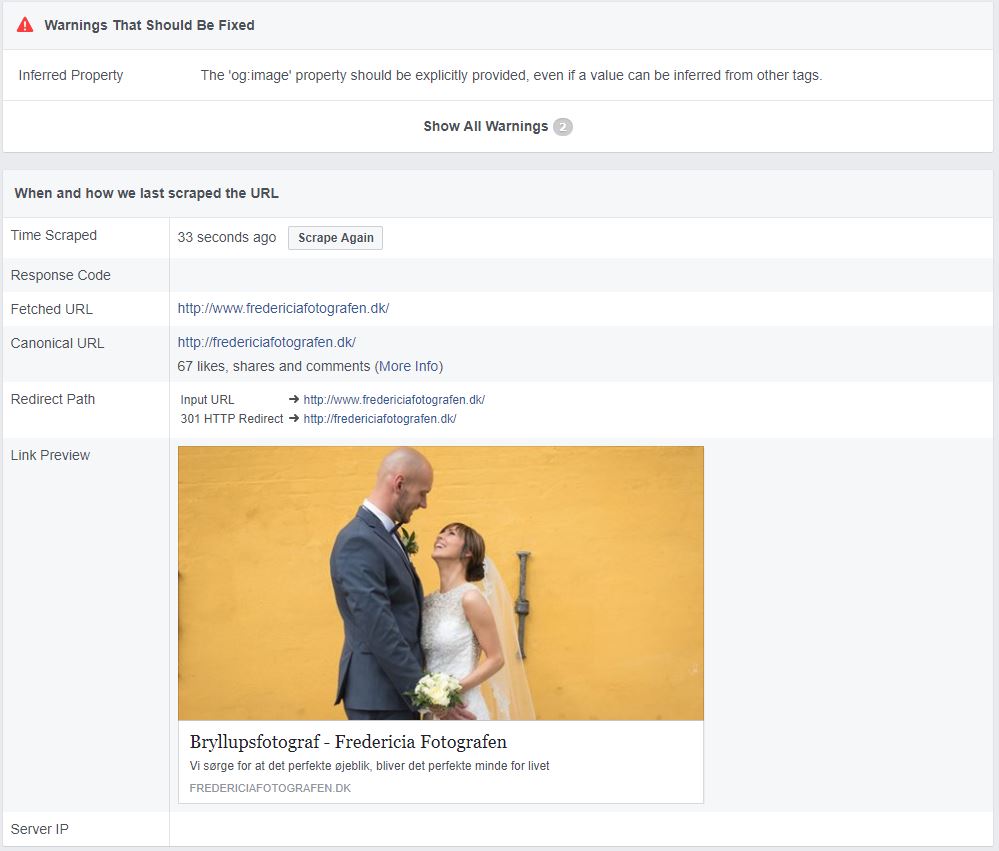999x851 pixels.
Task: Click the Server IP row label
Action: coord(40,829)
